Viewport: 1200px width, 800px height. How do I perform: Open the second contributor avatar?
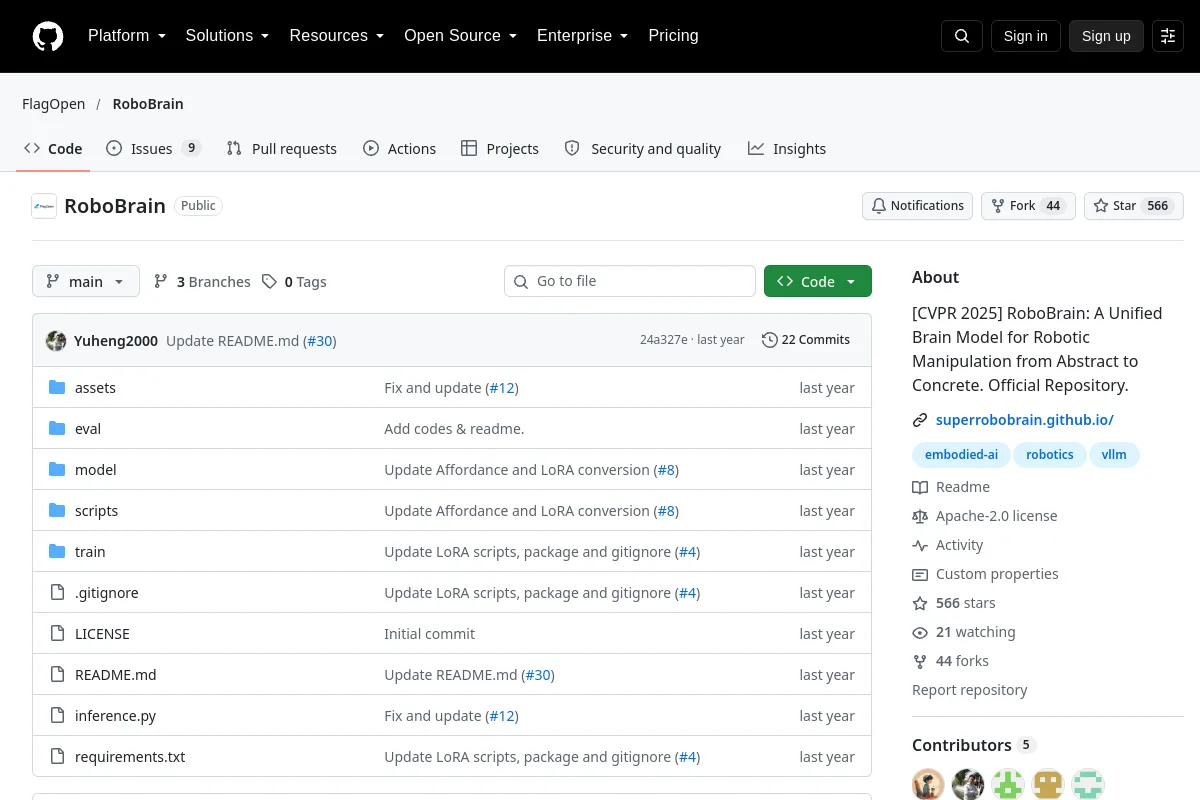pyautogui.click(x=968, y=785)
